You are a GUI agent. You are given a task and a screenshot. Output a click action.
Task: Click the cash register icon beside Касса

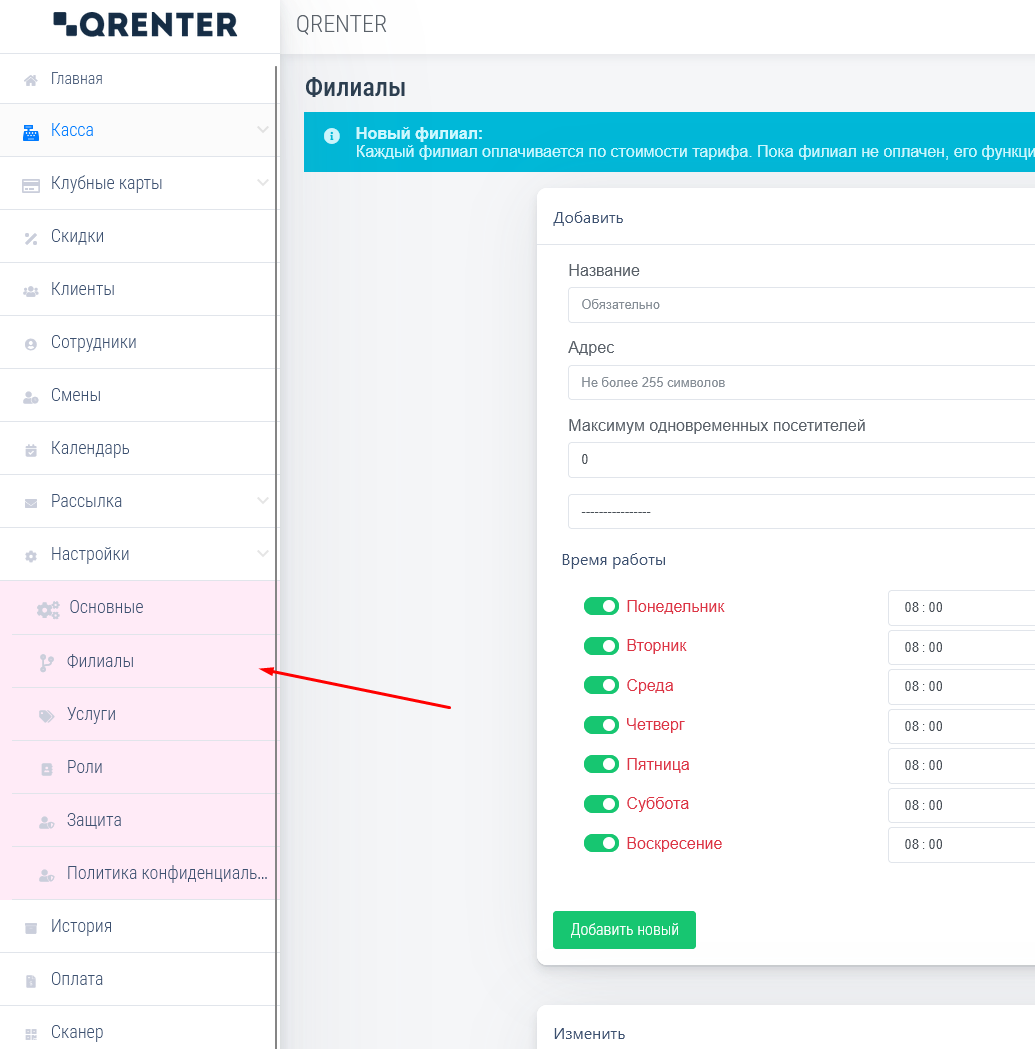(x=31, y=131)
